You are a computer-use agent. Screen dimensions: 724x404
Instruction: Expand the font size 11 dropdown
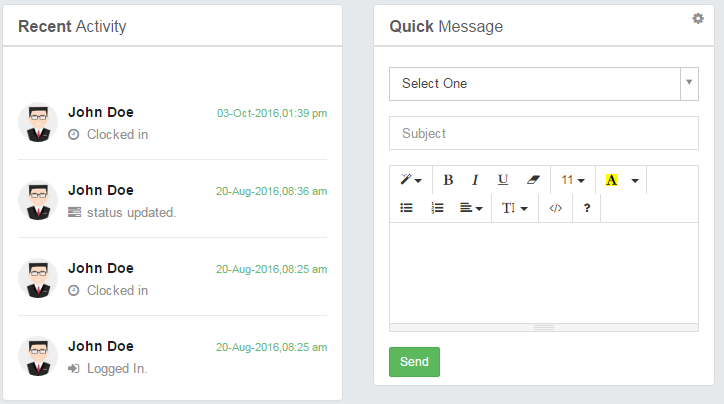pyautogui.click(x=573, y=180)
